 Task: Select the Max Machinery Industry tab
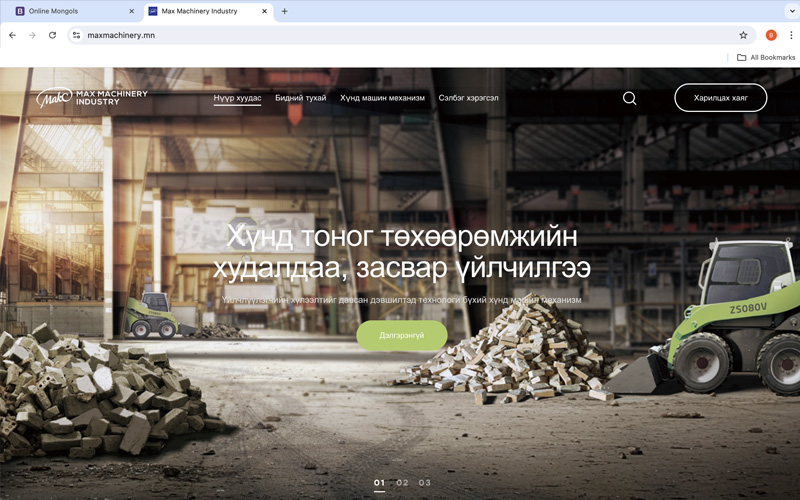[208, 11]
